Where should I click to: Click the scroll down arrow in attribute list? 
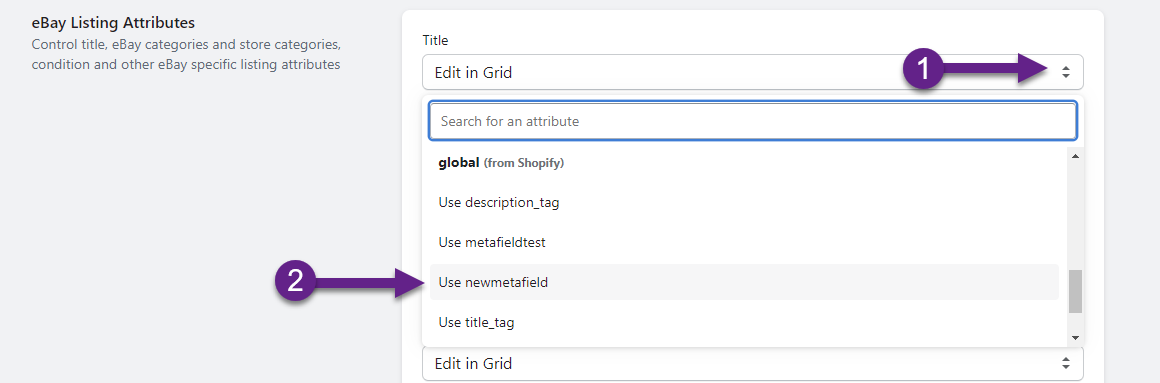[x=1075, y=337]
